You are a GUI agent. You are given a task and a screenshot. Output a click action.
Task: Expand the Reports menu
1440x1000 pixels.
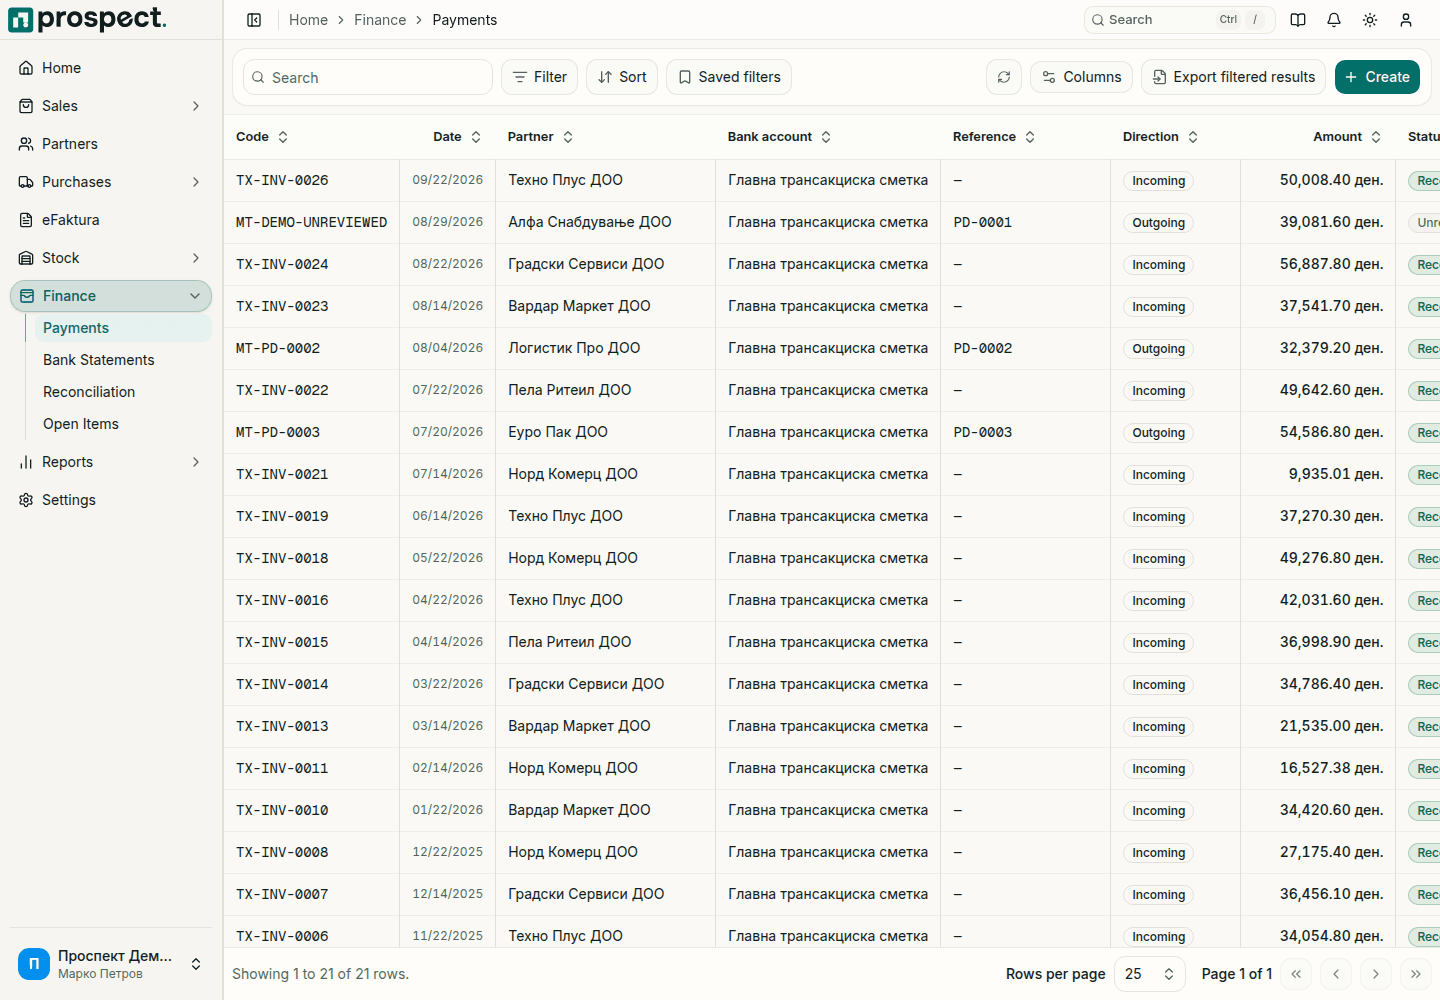(x=111, y=462)
